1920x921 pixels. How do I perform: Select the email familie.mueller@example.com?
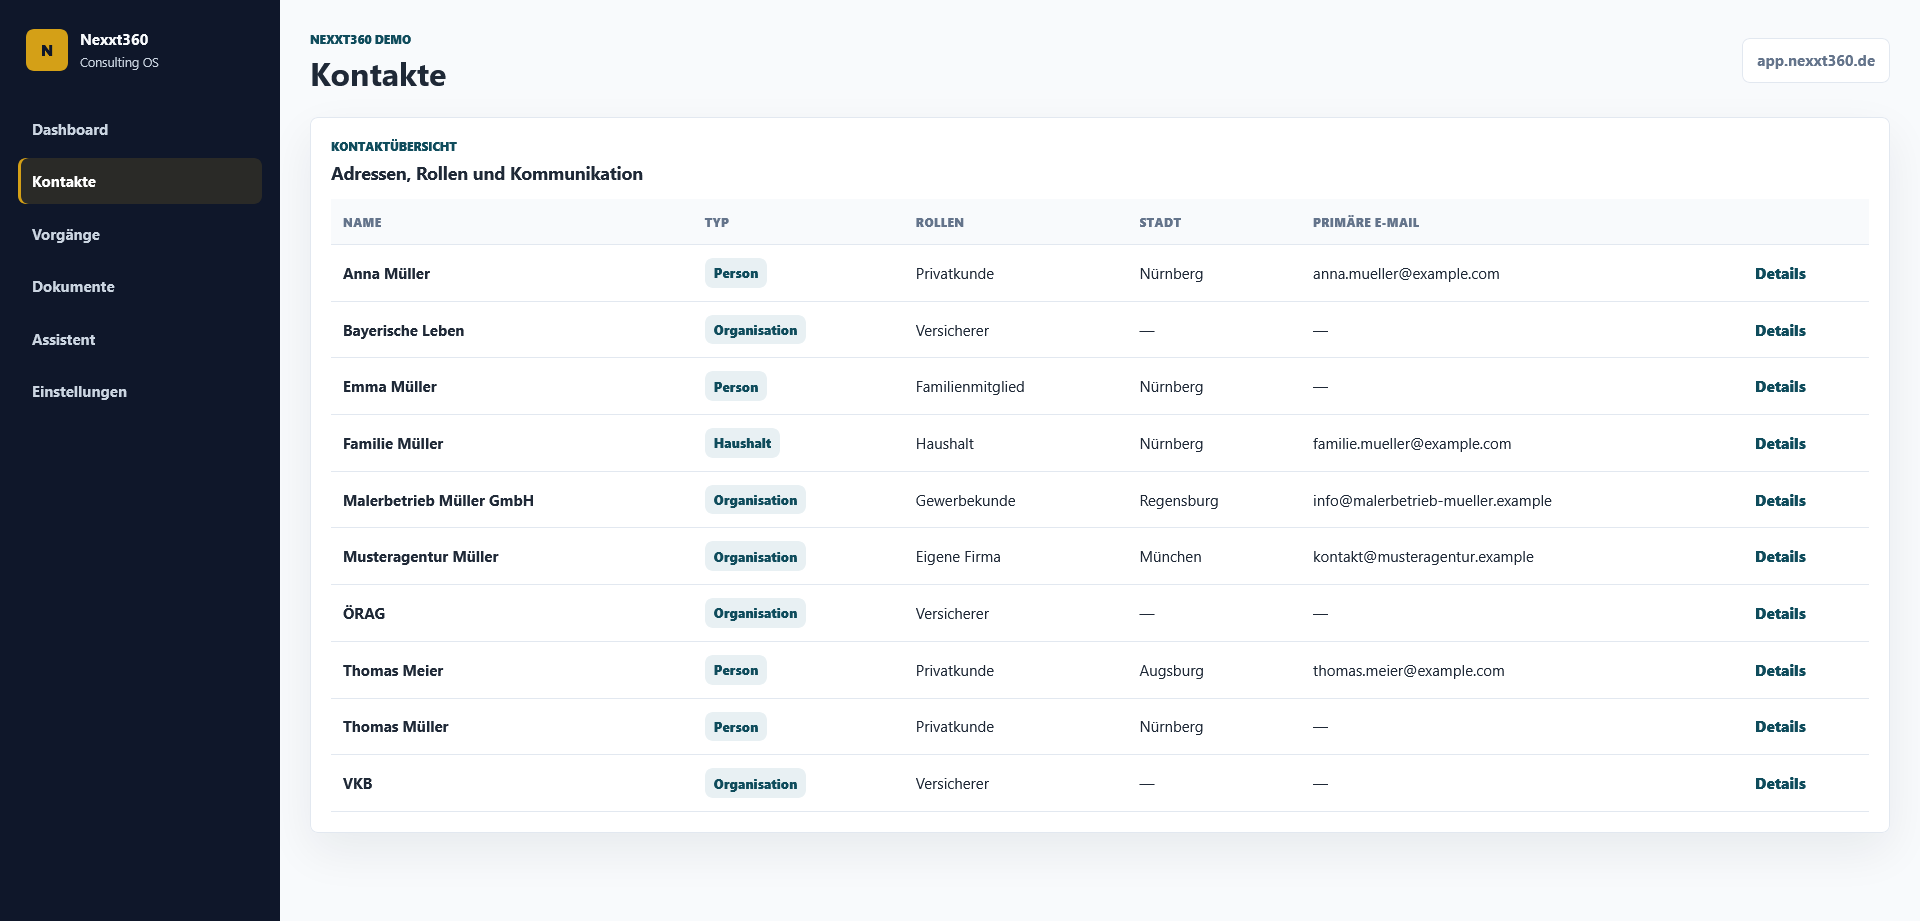pyautogui.click(x=1412, y=444)
